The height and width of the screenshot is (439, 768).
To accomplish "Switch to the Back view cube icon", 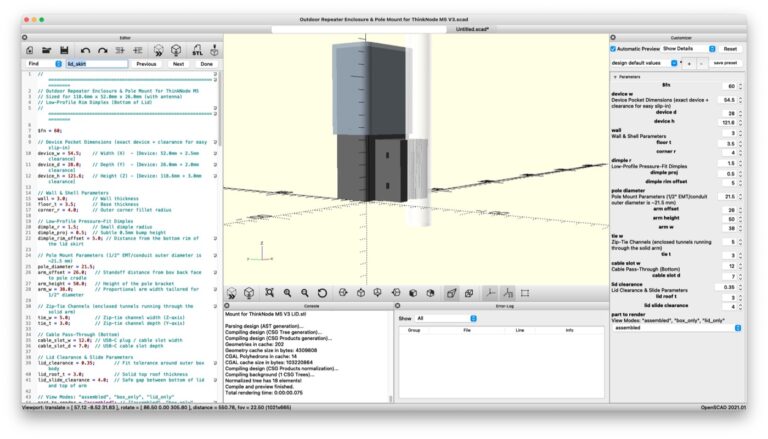I will pyautogui.click(x=431, y=293).
